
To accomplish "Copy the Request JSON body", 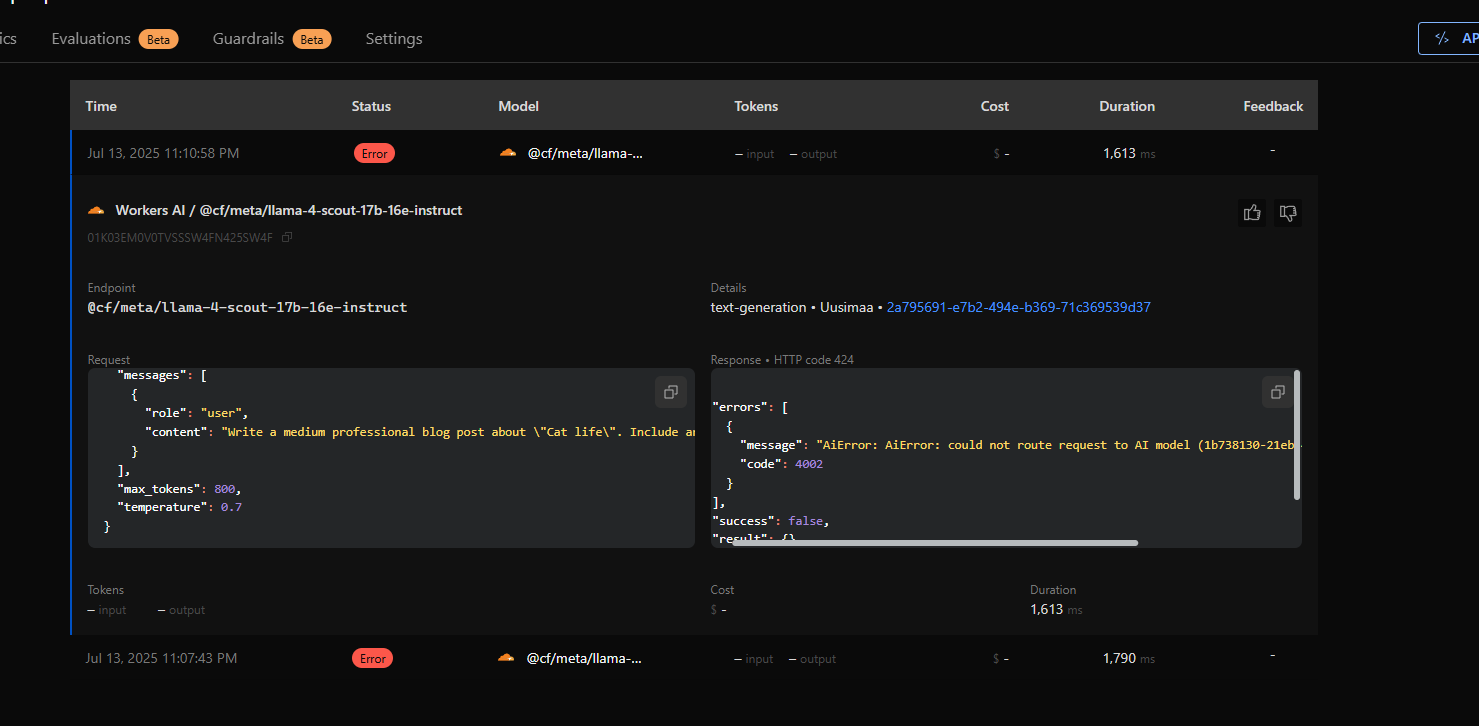I will click(671, 392).
